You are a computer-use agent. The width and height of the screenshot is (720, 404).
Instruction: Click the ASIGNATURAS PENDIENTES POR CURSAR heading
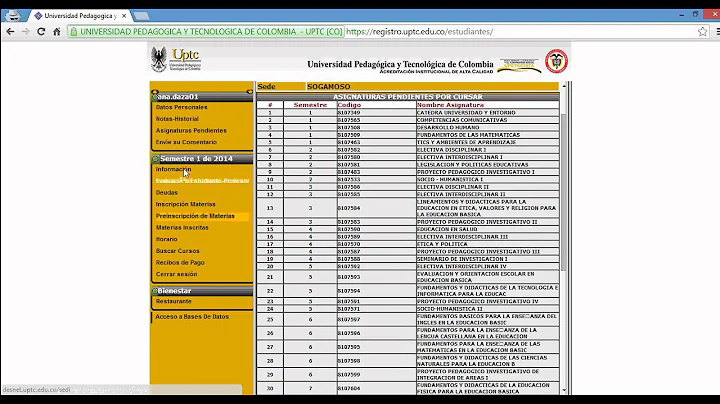(408, 97)
